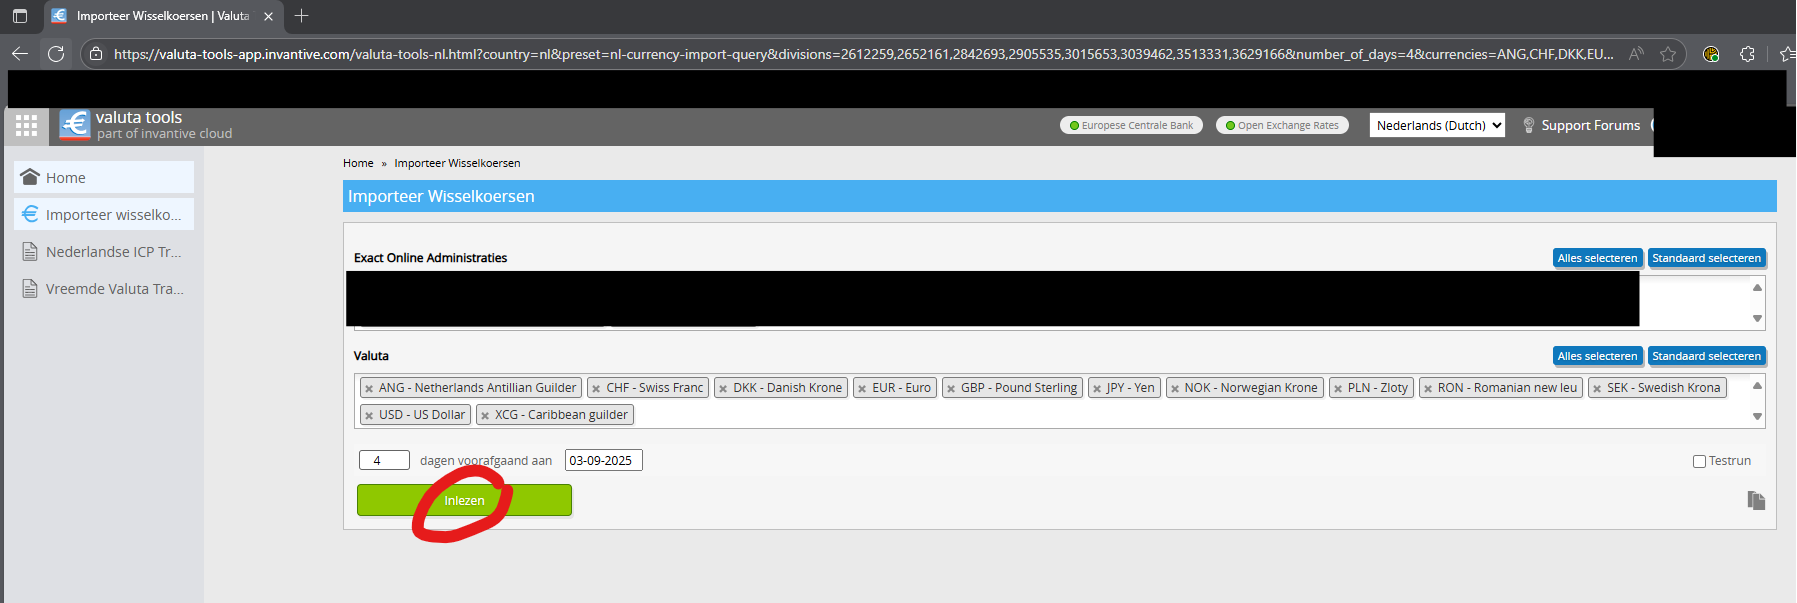Click Alles selecteren for Valuta
The height and width of the screenshot is (603, 1797).
pos(1597,356)
